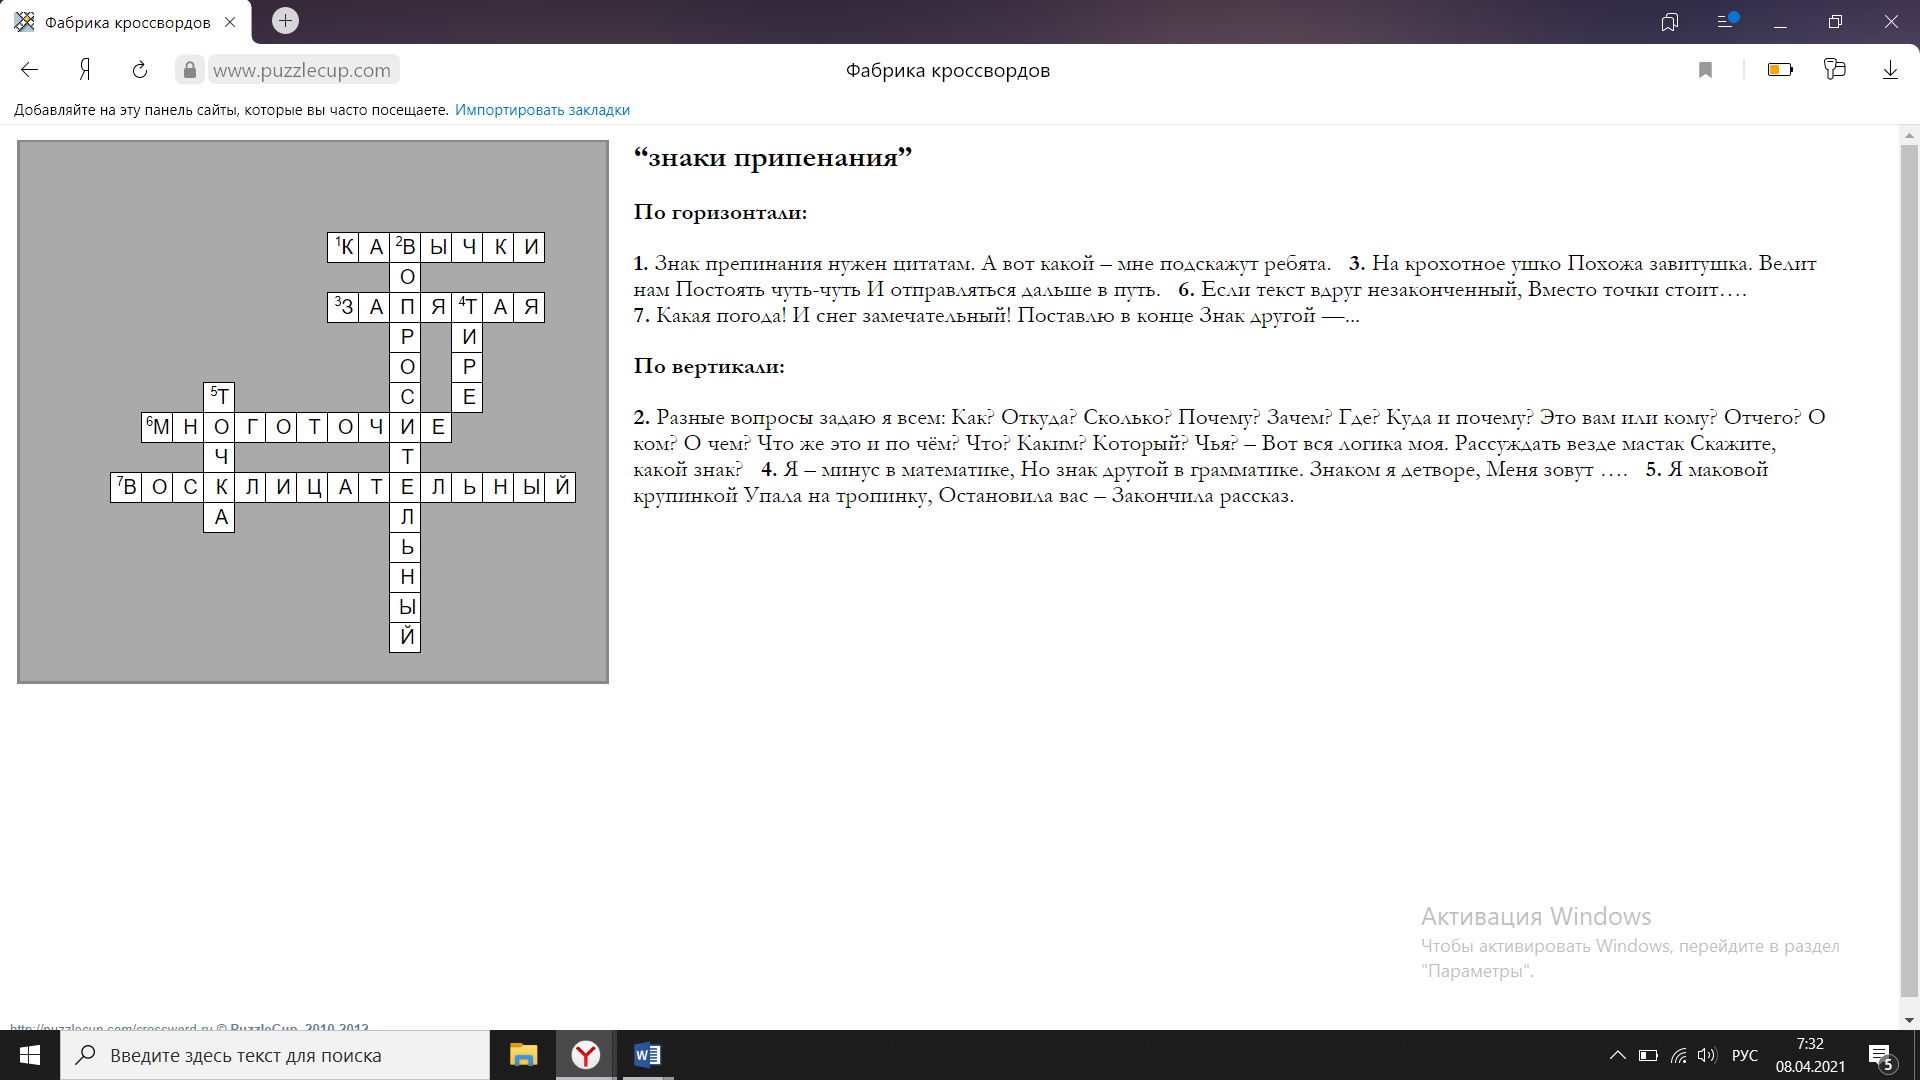
Task: Click the volume speaker tray icon
Action: click(1707, 1055)
